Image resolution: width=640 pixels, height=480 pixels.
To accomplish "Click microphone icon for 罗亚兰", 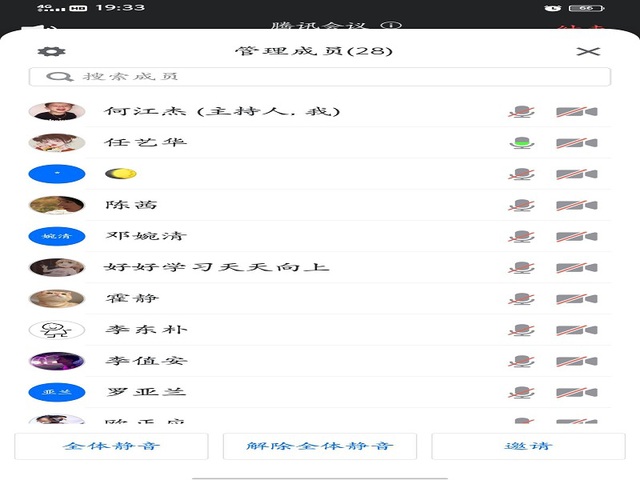I will (520, 392).
